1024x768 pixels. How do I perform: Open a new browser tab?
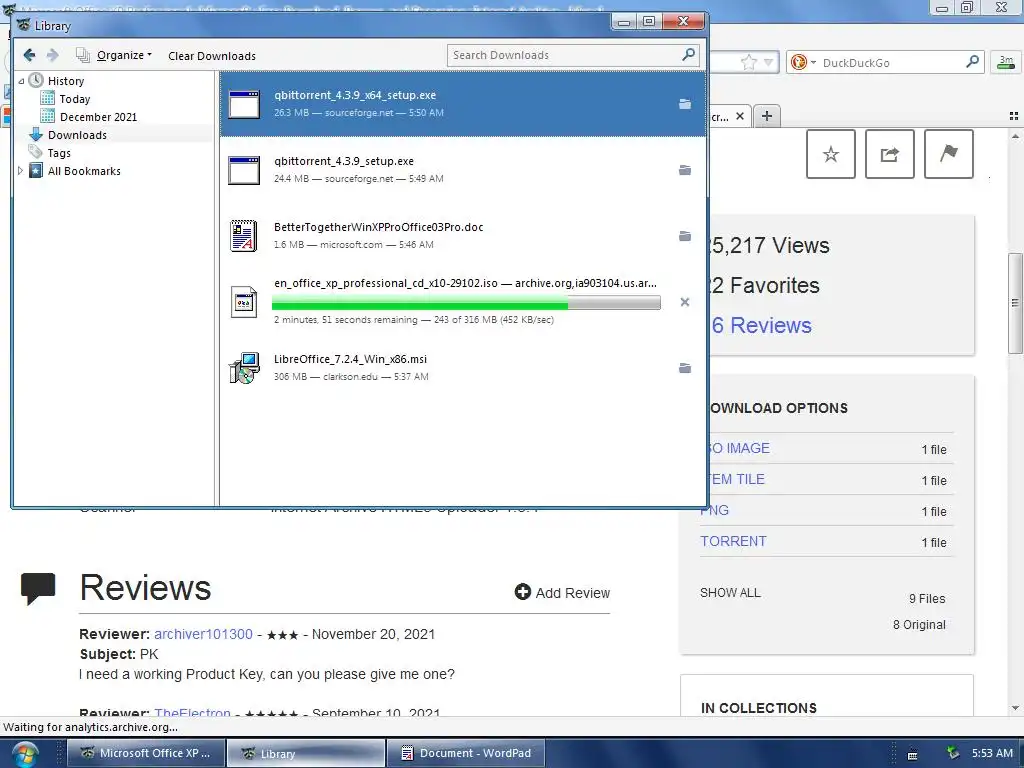point(767,116)
